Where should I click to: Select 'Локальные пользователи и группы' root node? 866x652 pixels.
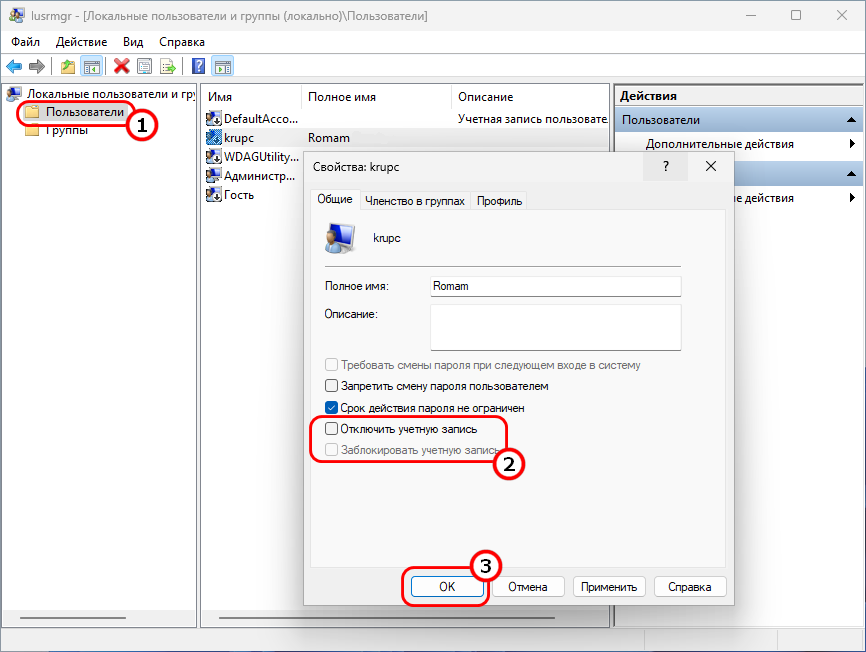(x=111, y=94)
